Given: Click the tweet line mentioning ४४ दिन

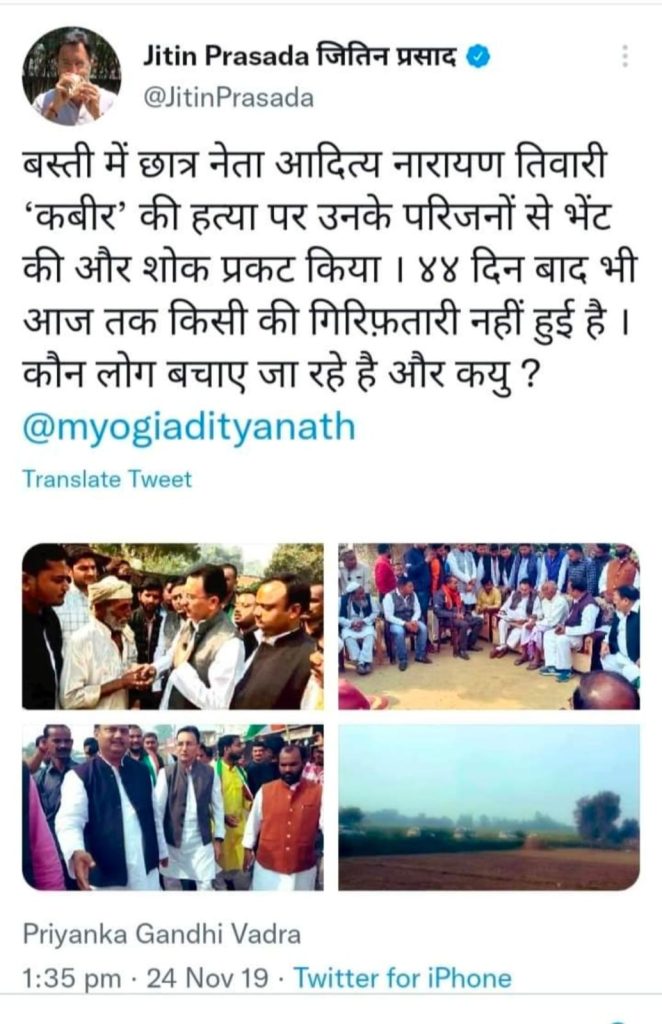Looking at the screenshot, I should 328,270.
